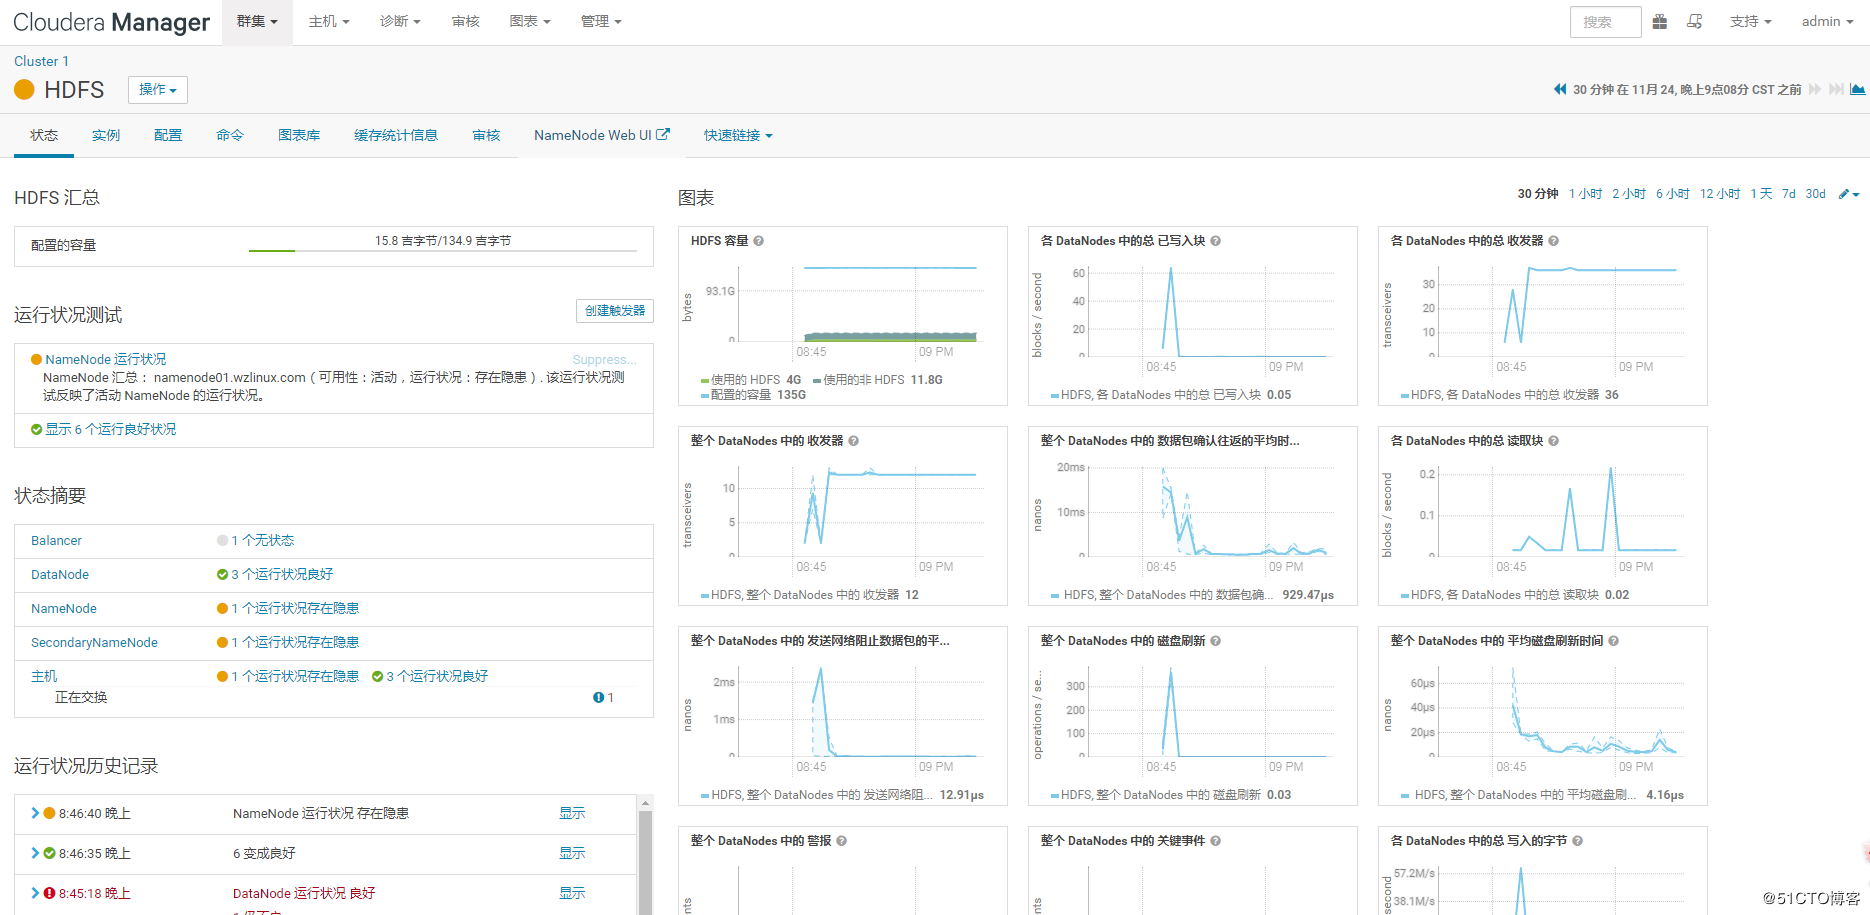
Task: Click the Balancer link in status summary
Action: 56,540
